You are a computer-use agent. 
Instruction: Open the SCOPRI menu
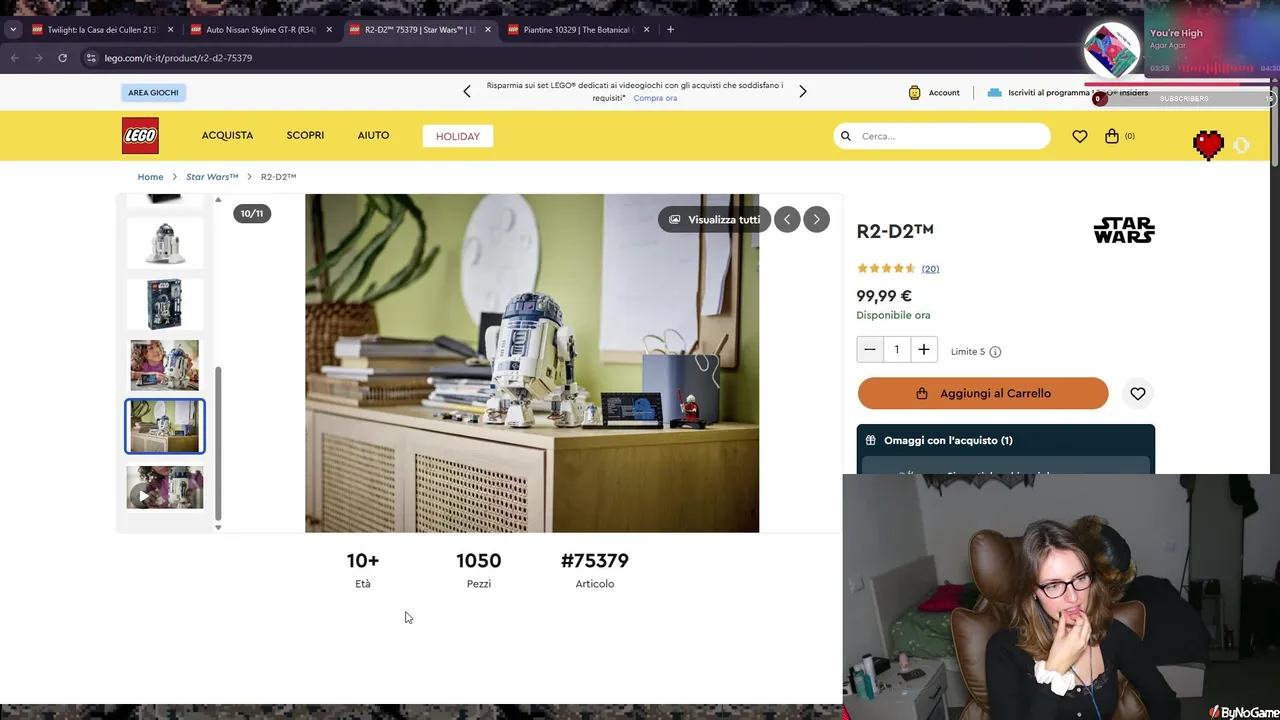(x=305, y=135)
